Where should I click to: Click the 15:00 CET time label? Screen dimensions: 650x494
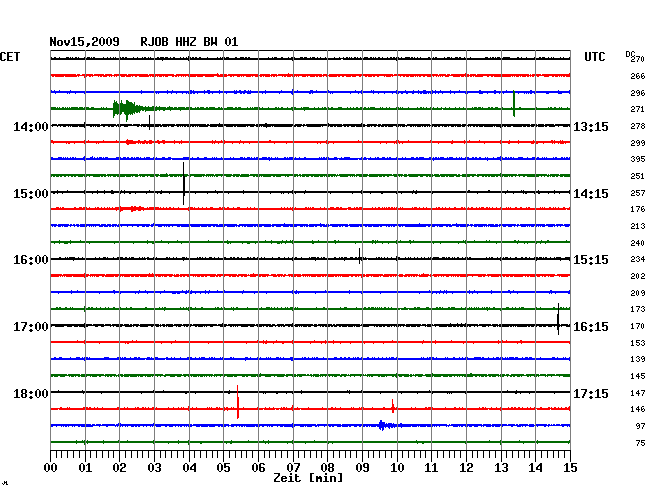(x=31, y=194)
